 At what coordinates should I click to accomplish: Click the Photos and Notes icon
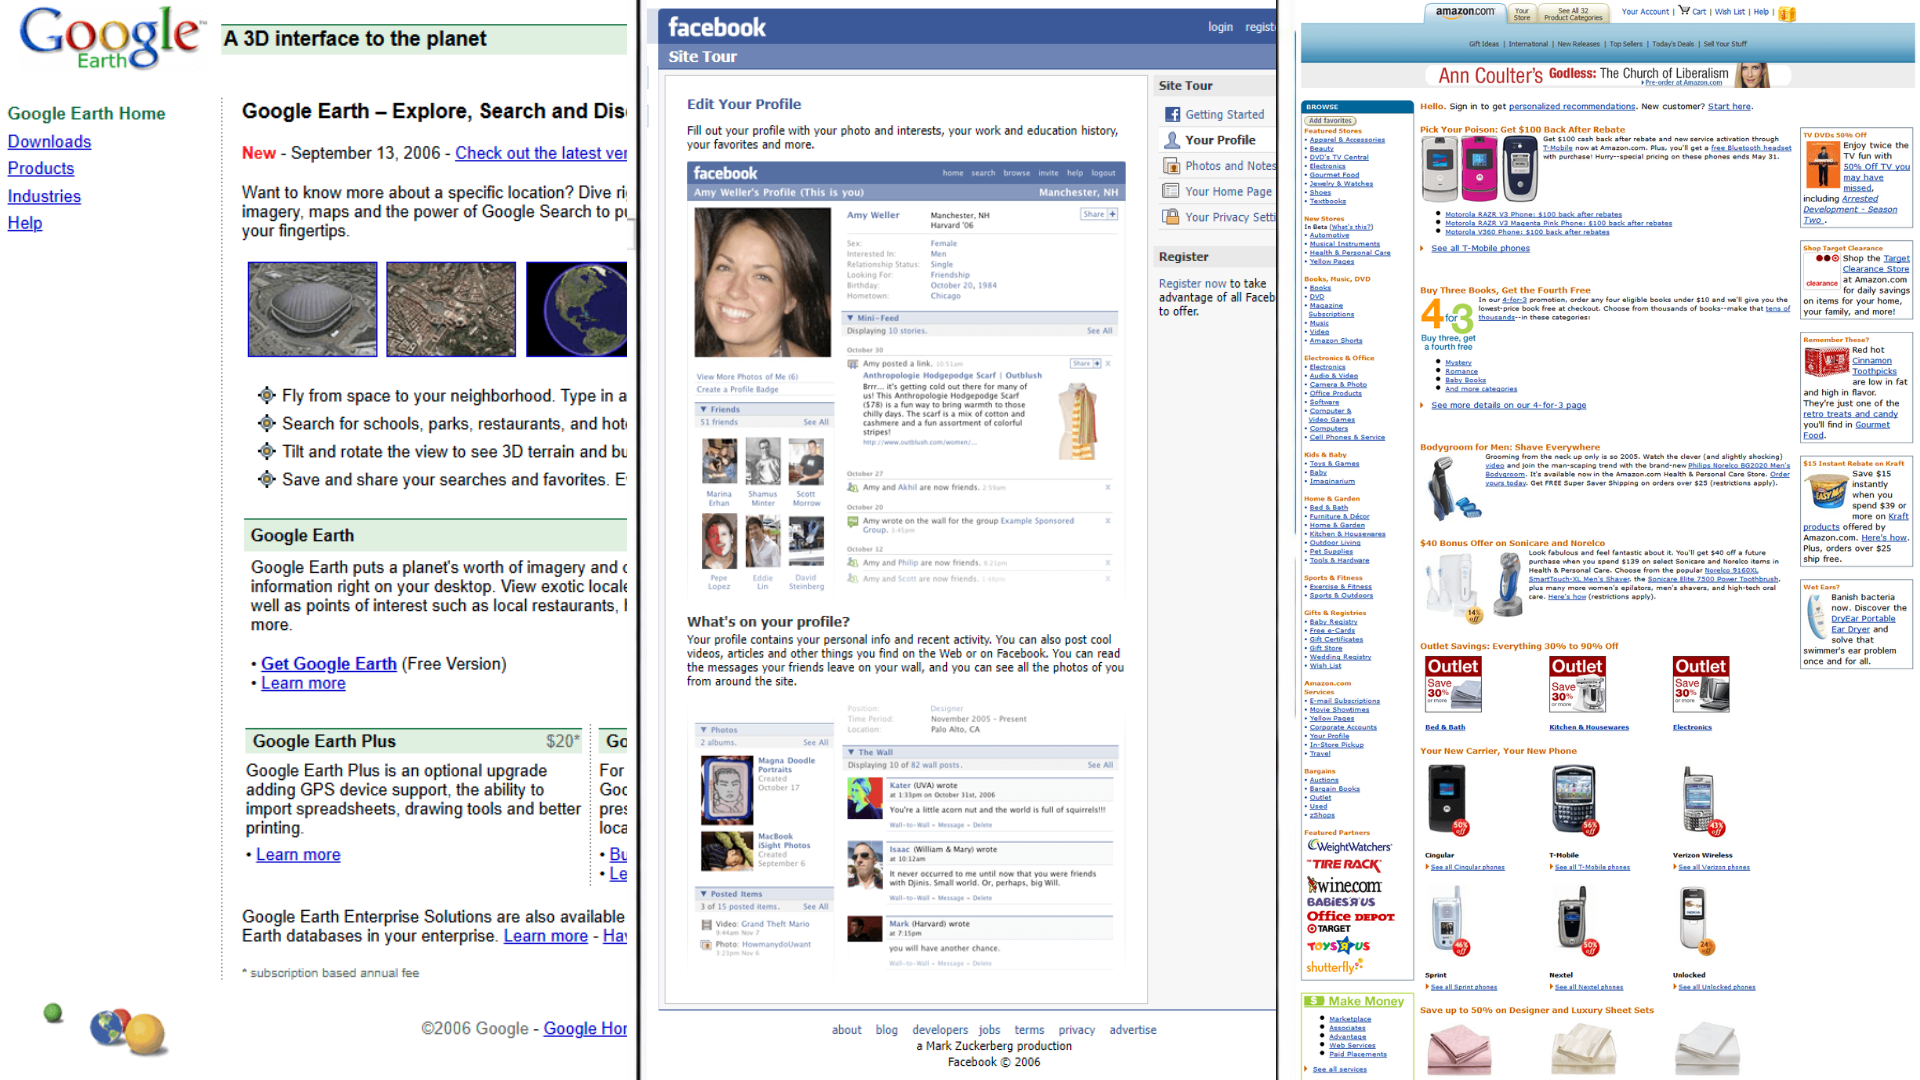pos(1171,166)
